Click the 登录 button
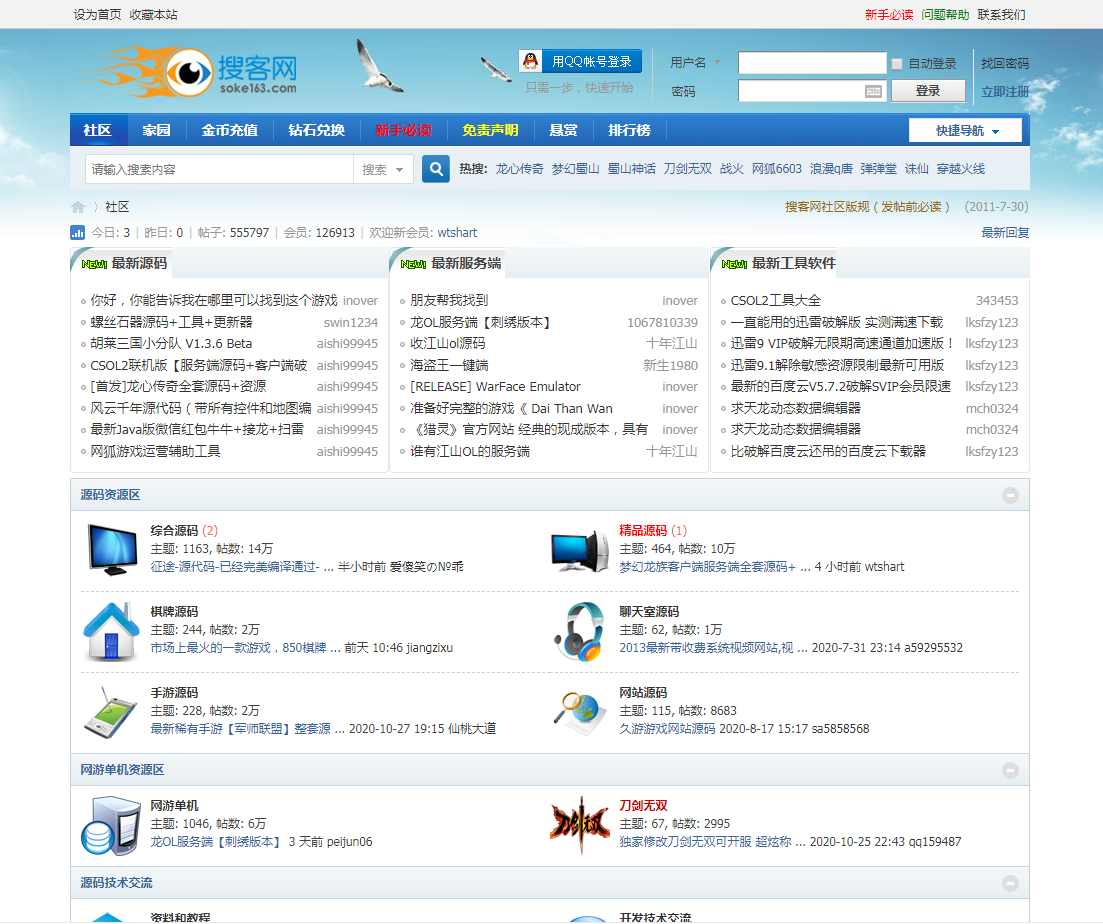The height and width of the screenshot is (924, 1103). [x=927, y=91]
